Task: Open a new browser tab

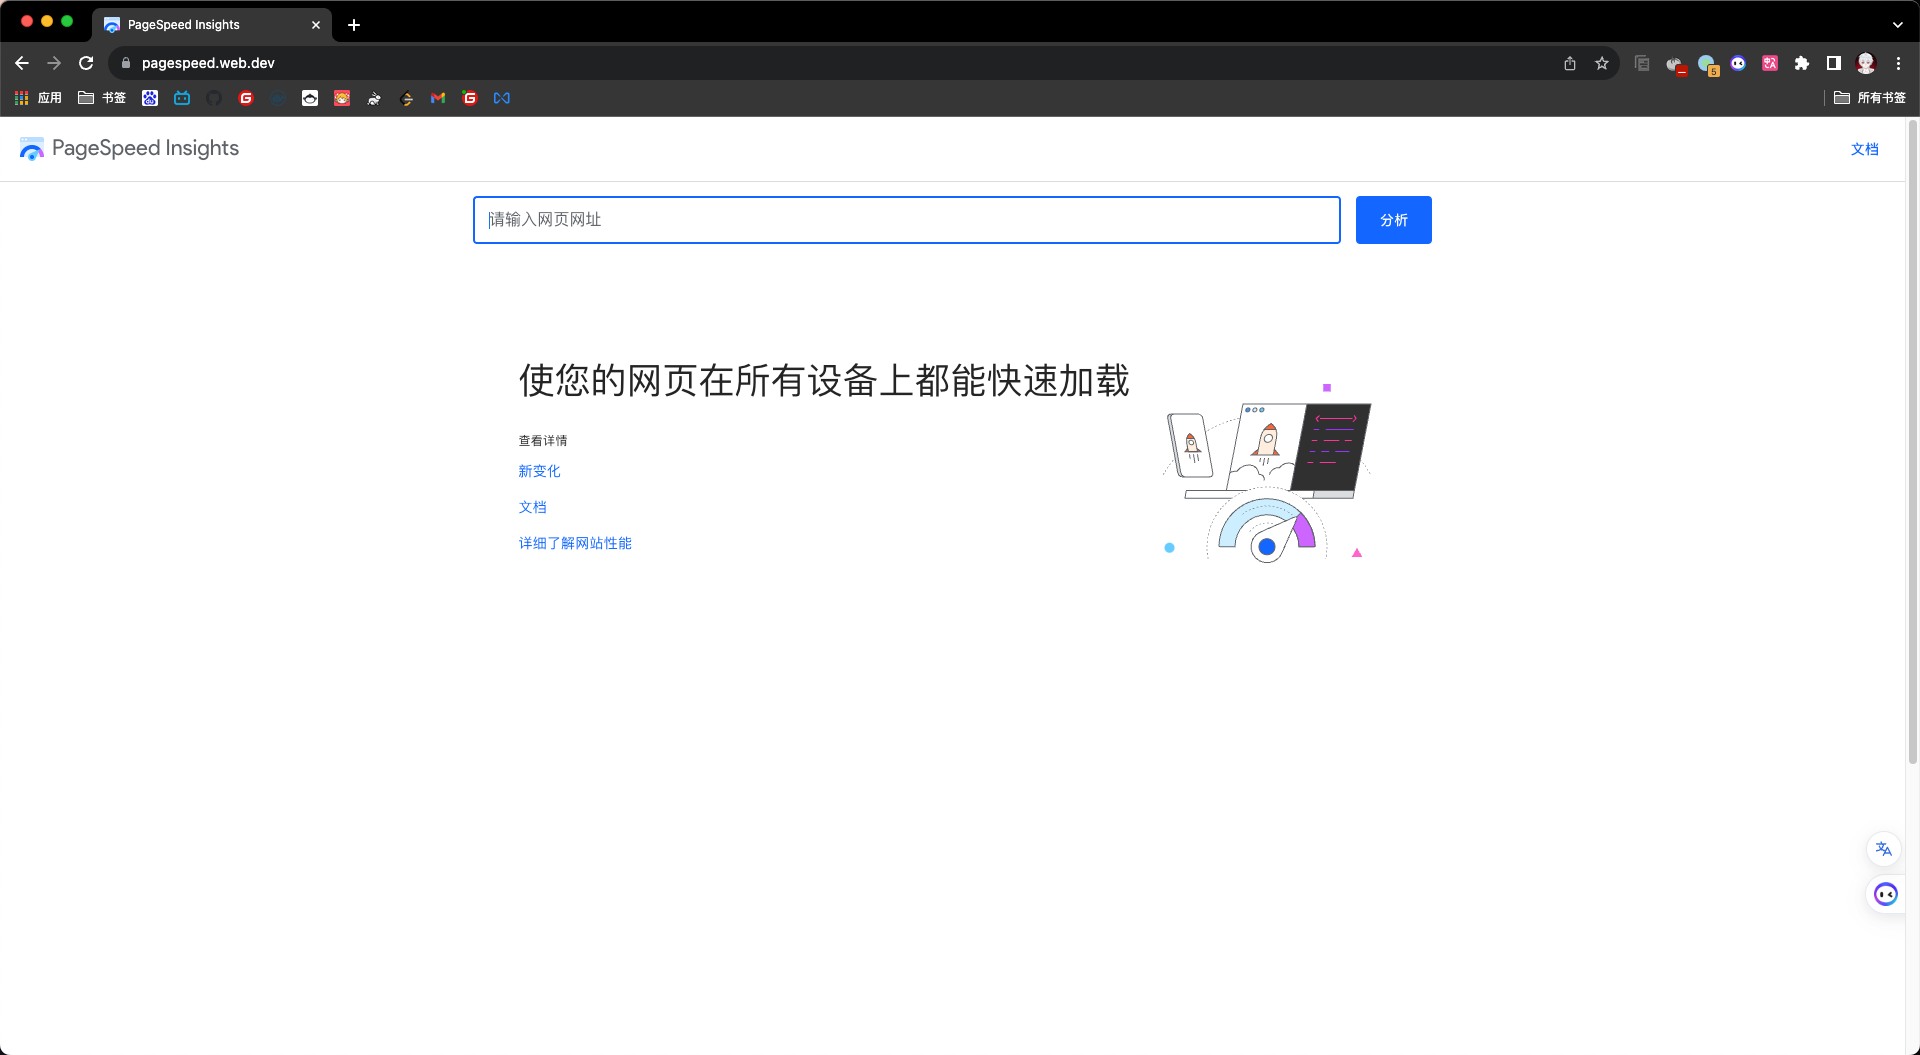Action: pos(354,25)
